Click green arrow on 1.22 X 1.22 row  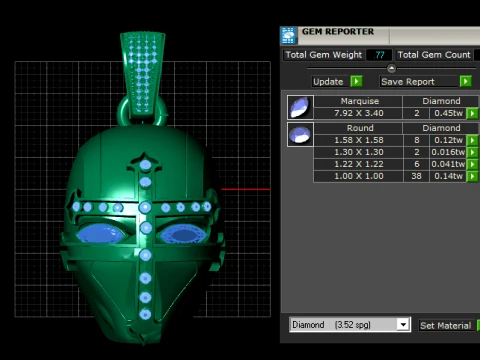click(472, 164)
